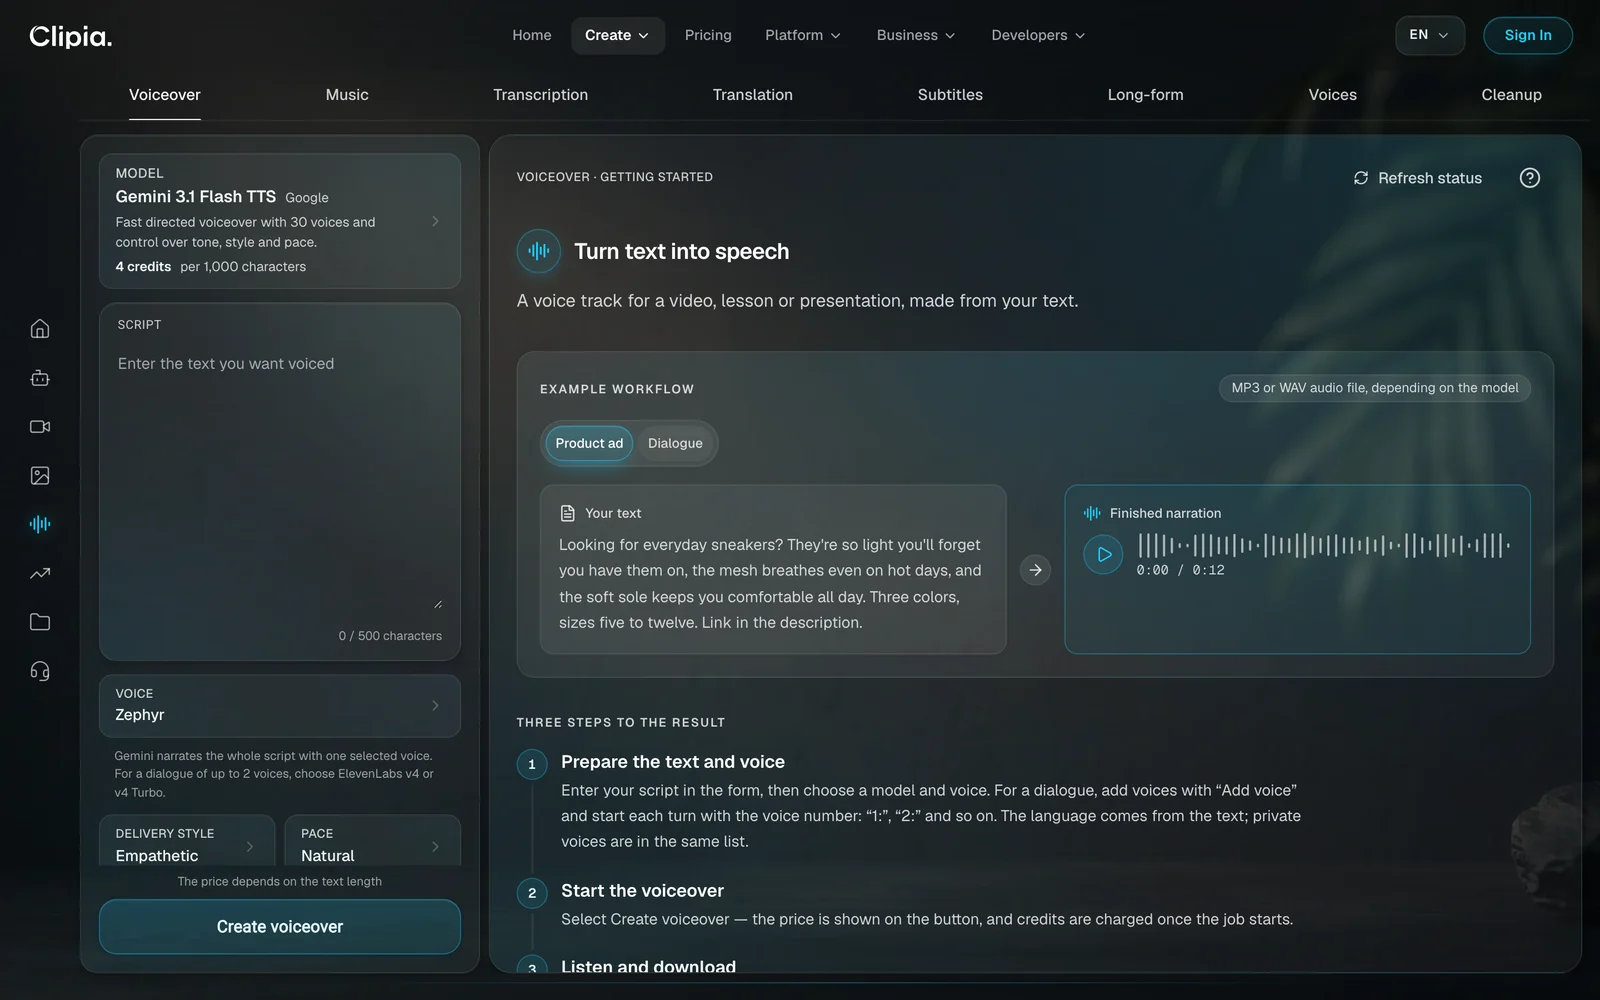Click Refresh status

[1418, 178]
